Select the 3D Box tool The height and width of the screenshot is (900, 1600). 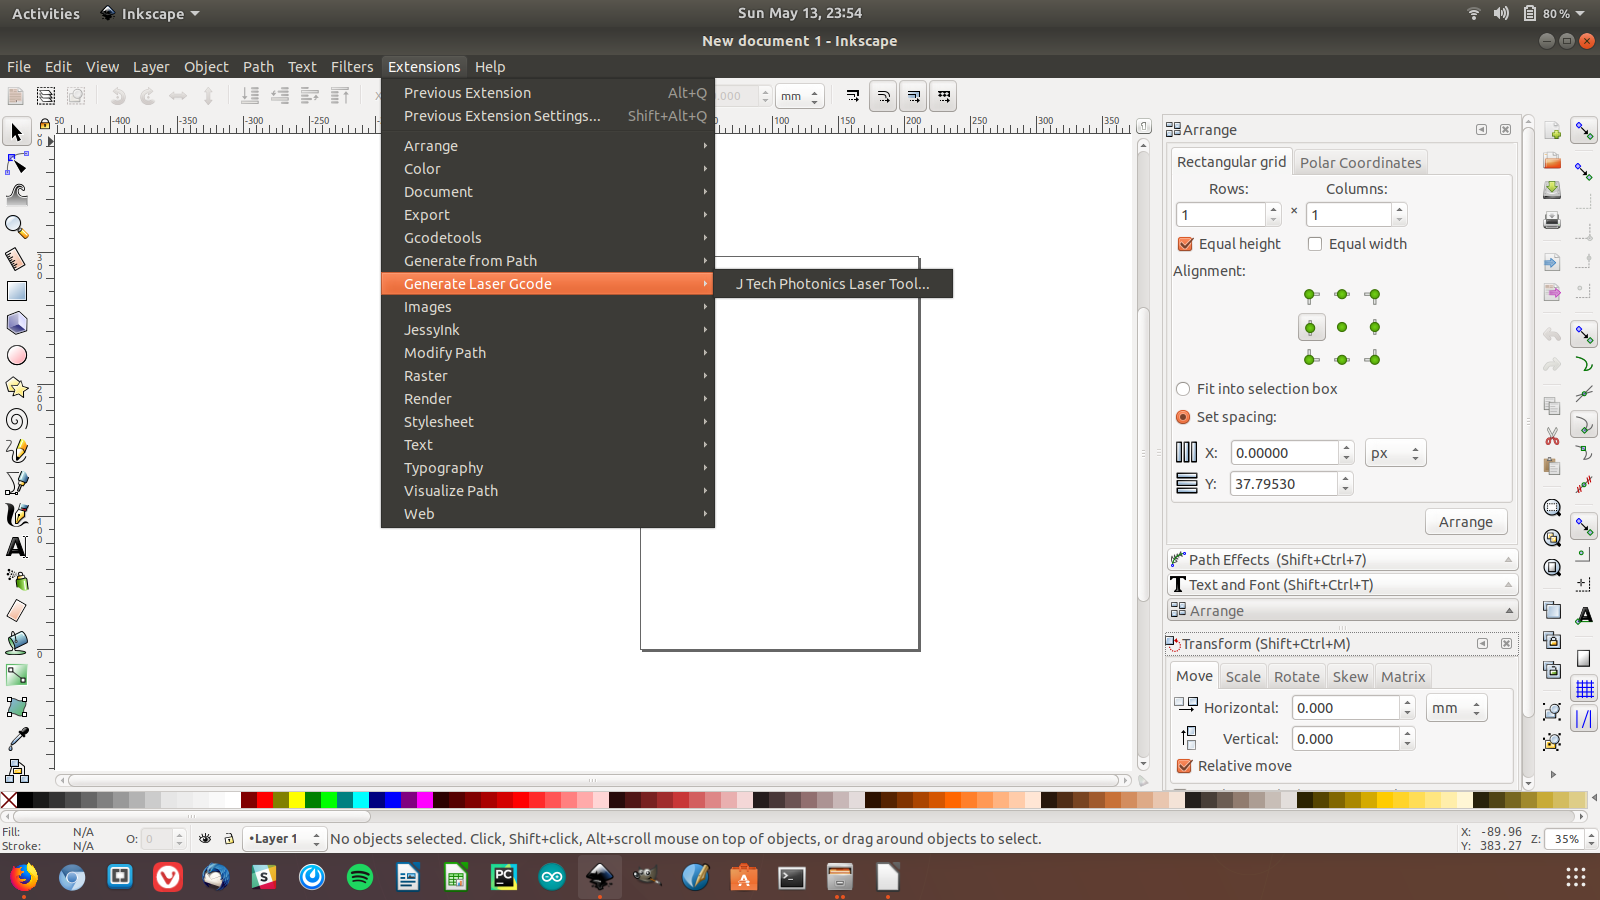coord(16,323)
